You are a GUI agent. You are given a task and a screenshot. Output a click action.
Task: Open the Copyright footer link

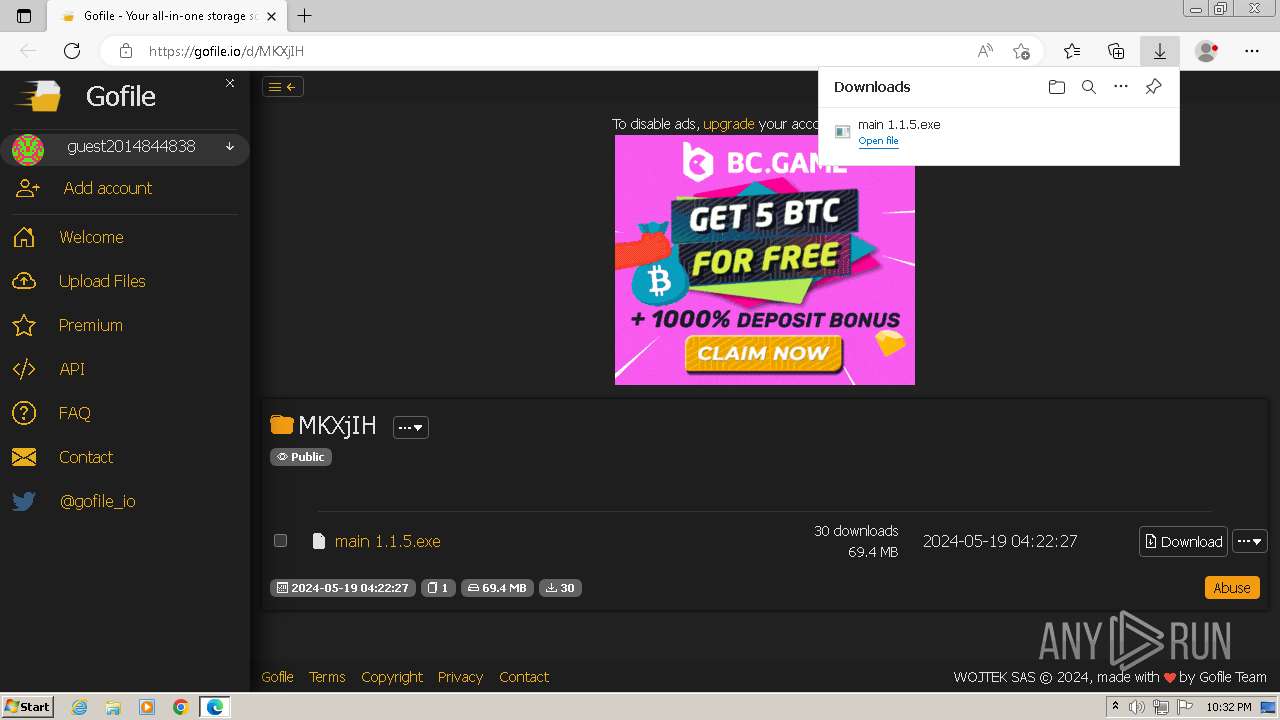click(392, 677)
